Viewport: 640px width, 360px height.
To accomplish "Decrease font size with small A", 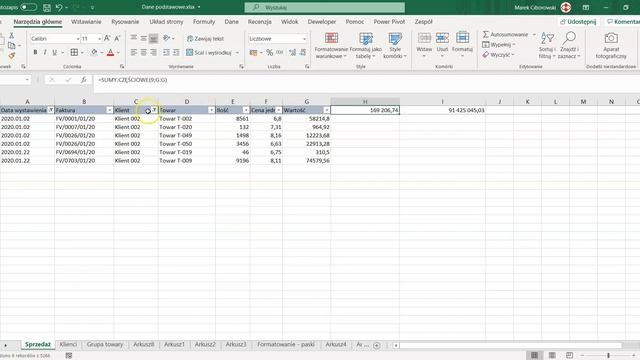I will (117, 38).
